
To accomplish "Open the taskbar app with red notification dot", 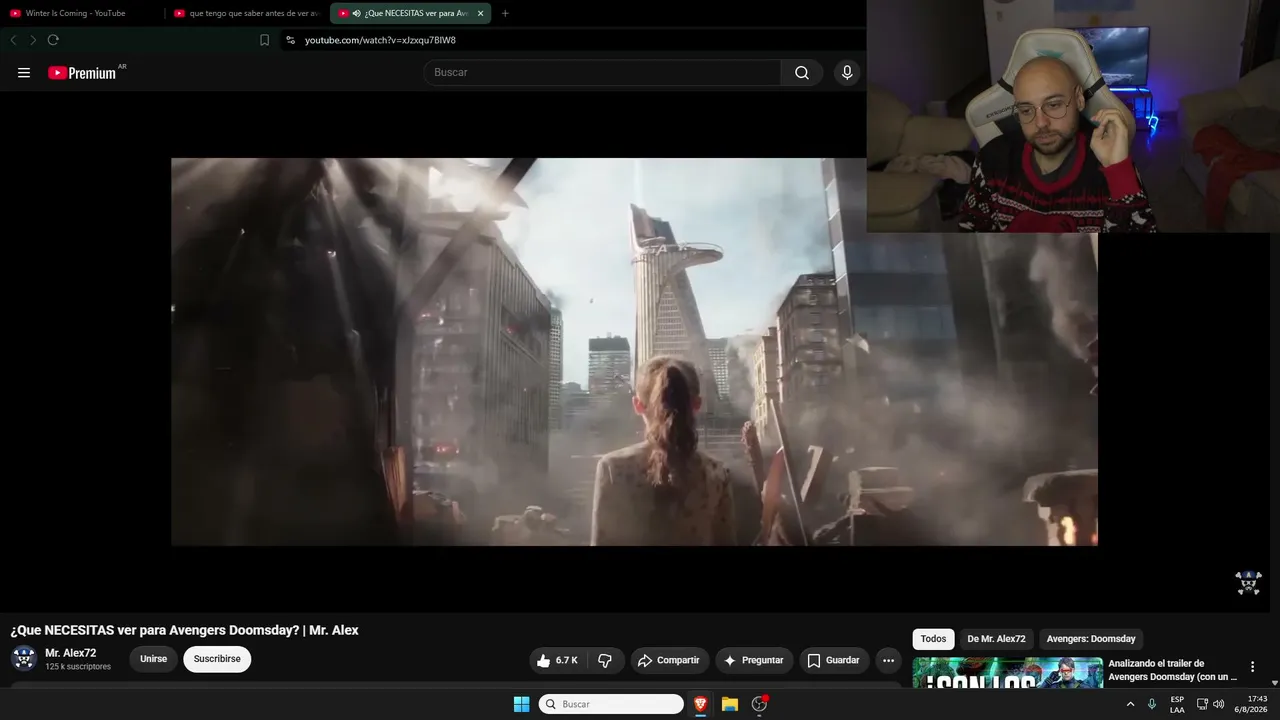I will coord(759,704).
